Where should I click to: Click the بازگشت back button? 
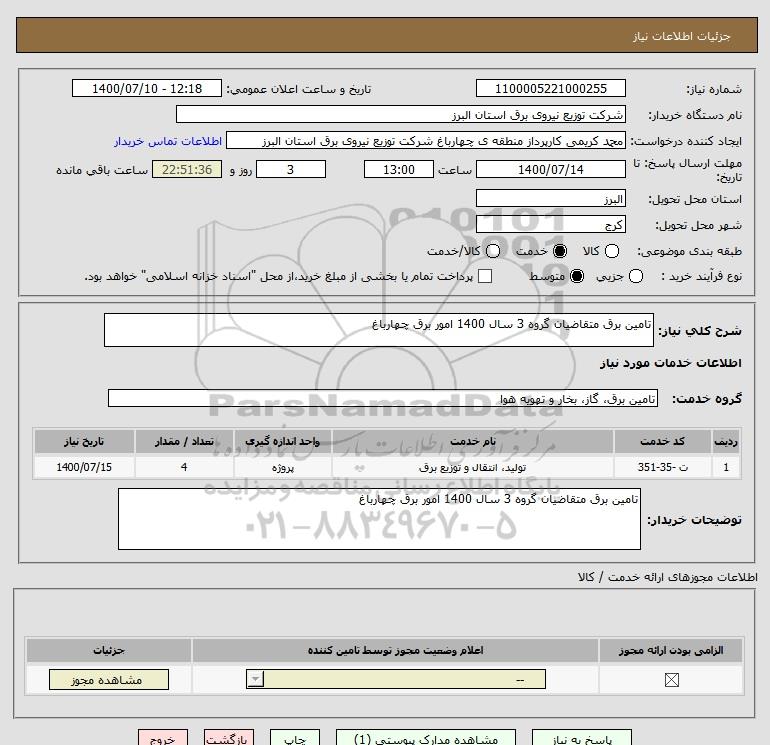click(x=229, y=738)
